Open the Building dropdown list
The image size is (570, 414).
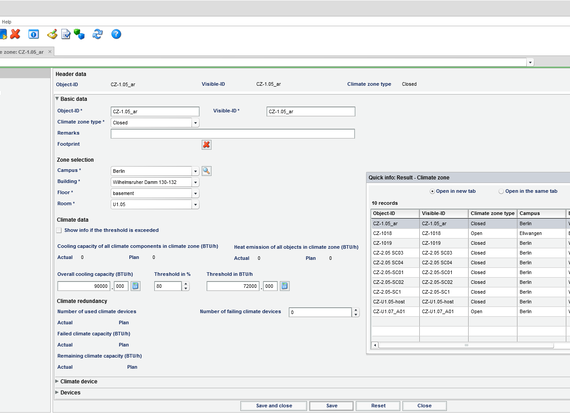click(196, 182)
